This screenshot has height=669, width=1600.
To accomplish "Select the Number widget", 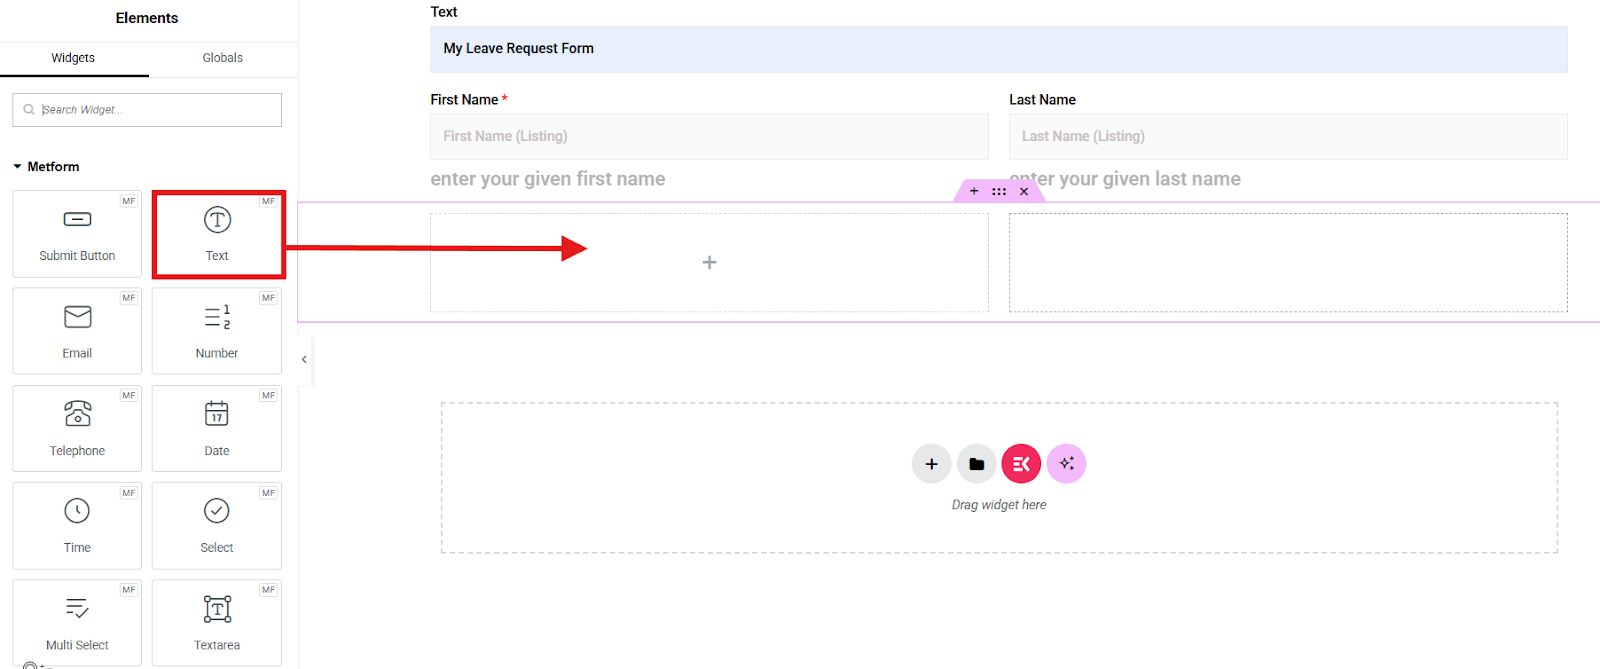I will click(217, 331).
